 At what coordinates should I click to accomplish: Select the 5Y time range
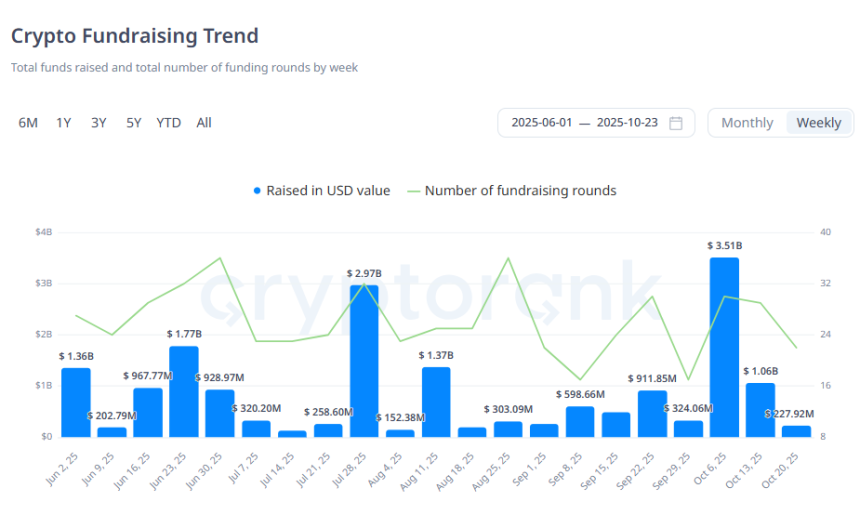tap(134, 123)
